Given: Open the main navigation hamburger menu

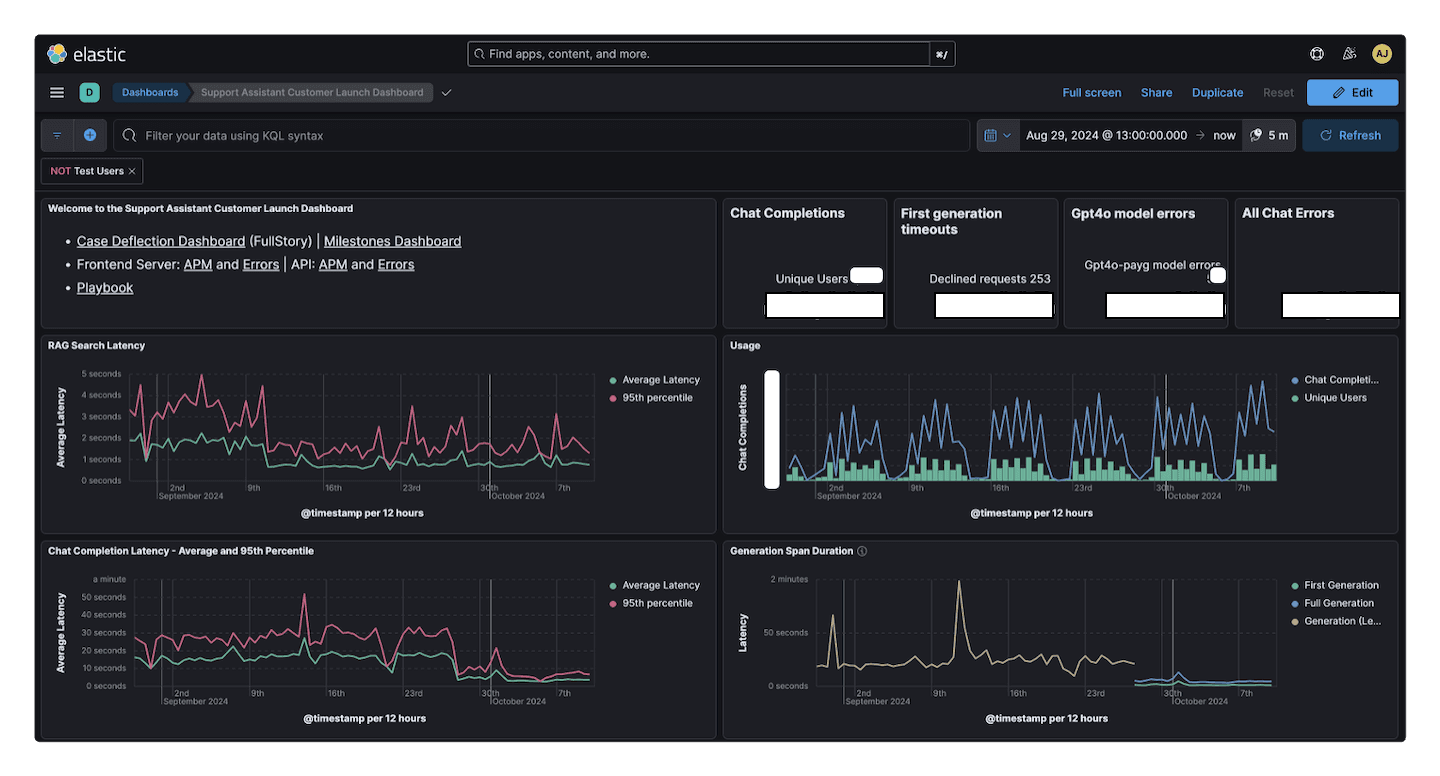Looking at the screenshot, I should click(56, 92).
